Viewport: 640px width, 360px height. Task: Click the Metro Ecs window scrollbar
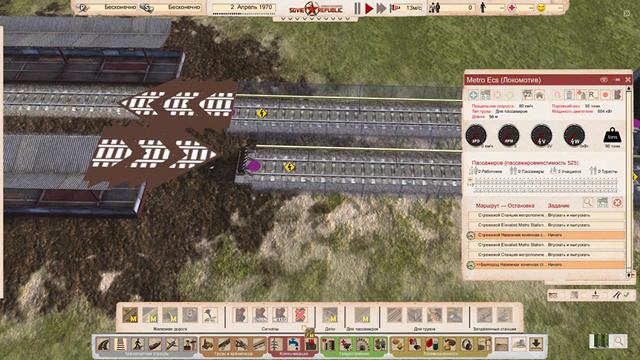click(629, 182)
